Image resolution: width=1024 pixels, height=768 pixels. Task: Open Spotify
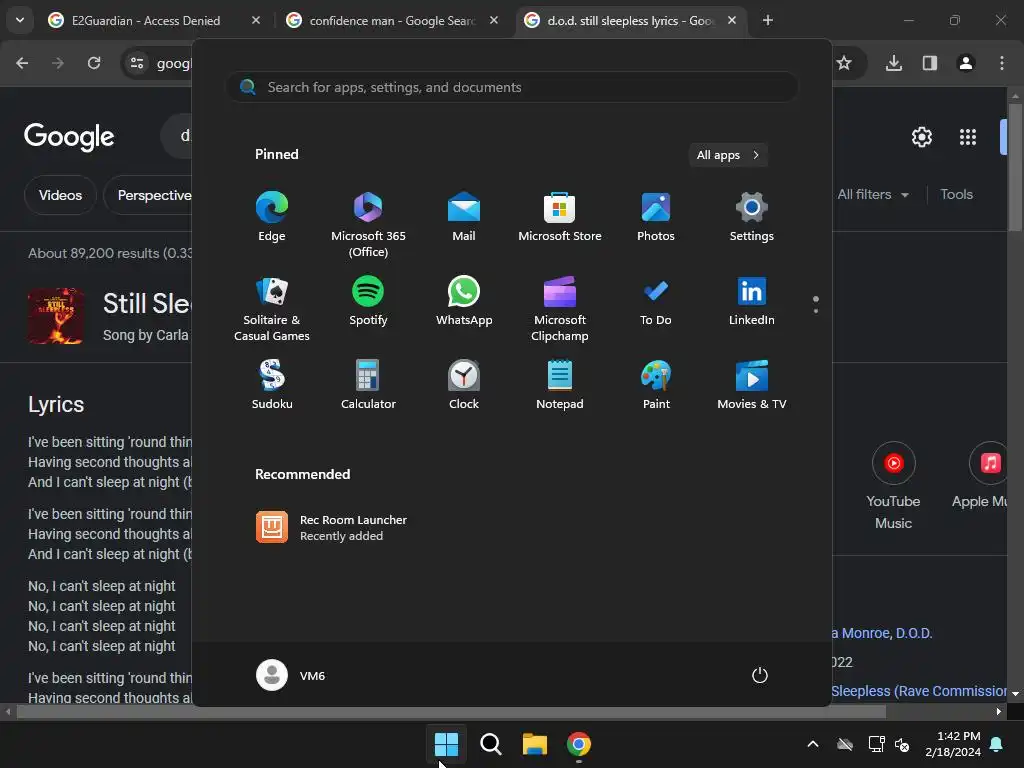[368, 301]
